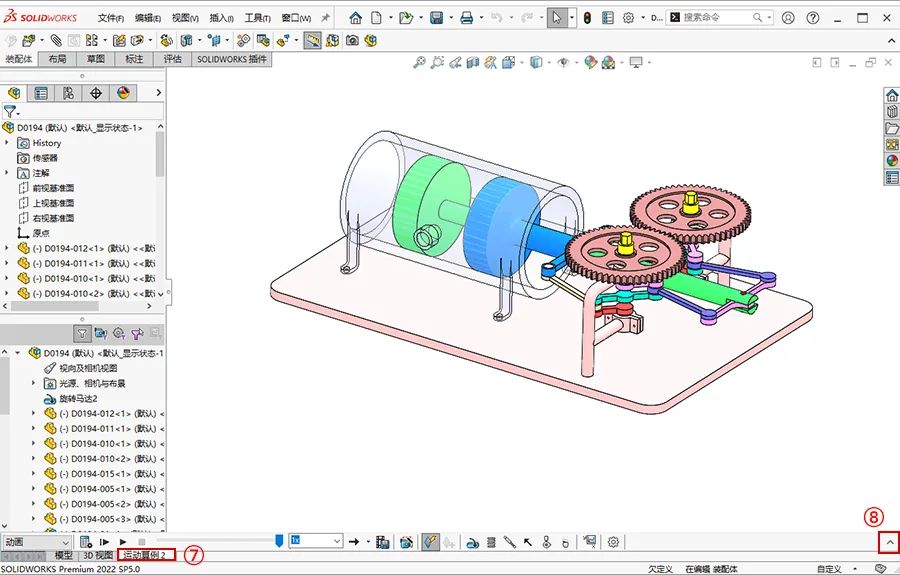
Task: Click the Print icon
Action: [467, 18]
